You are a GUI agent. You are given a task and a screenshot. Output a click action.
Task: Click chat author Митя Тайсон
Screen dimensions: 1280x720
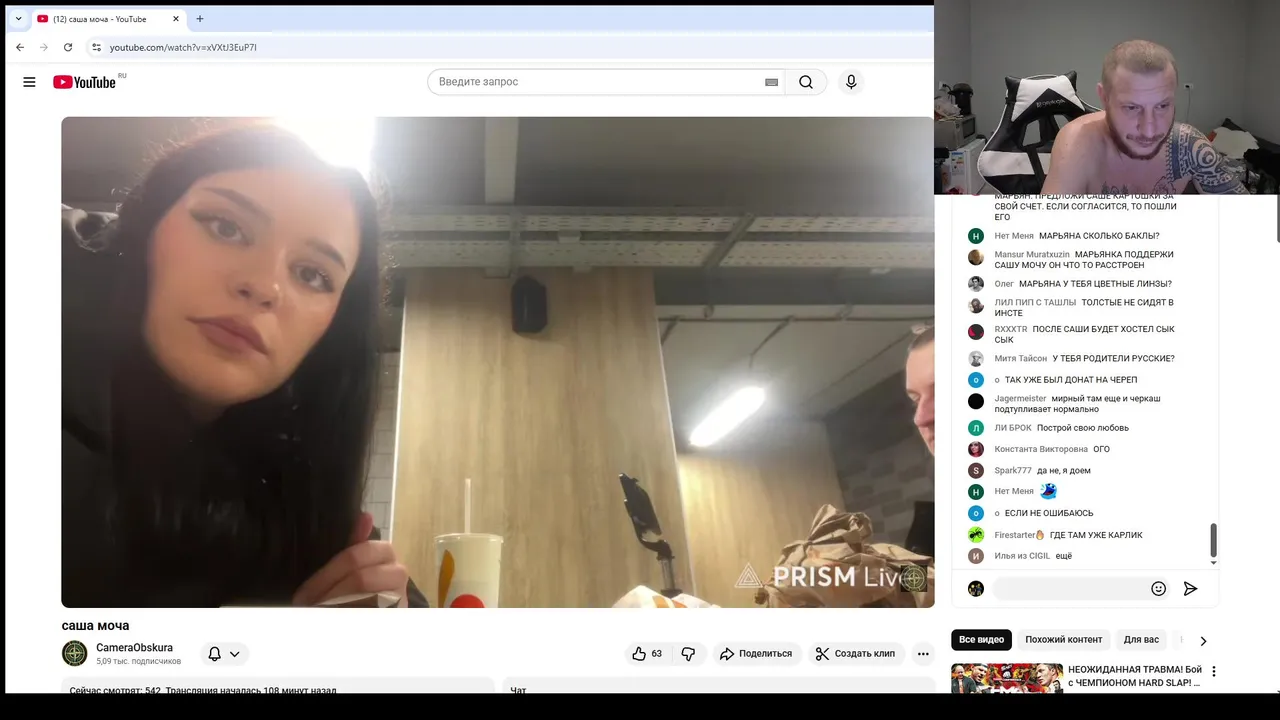[1020, 359]
